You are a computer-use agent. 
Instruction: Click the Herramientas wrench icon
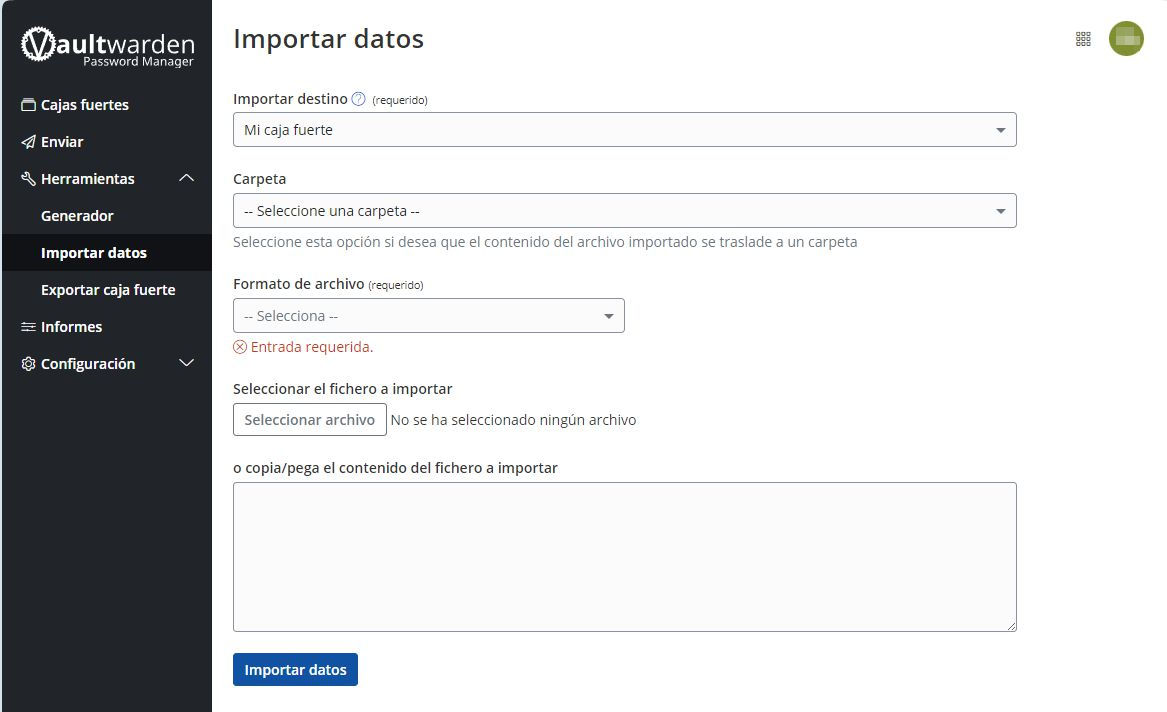pos(28,179)
